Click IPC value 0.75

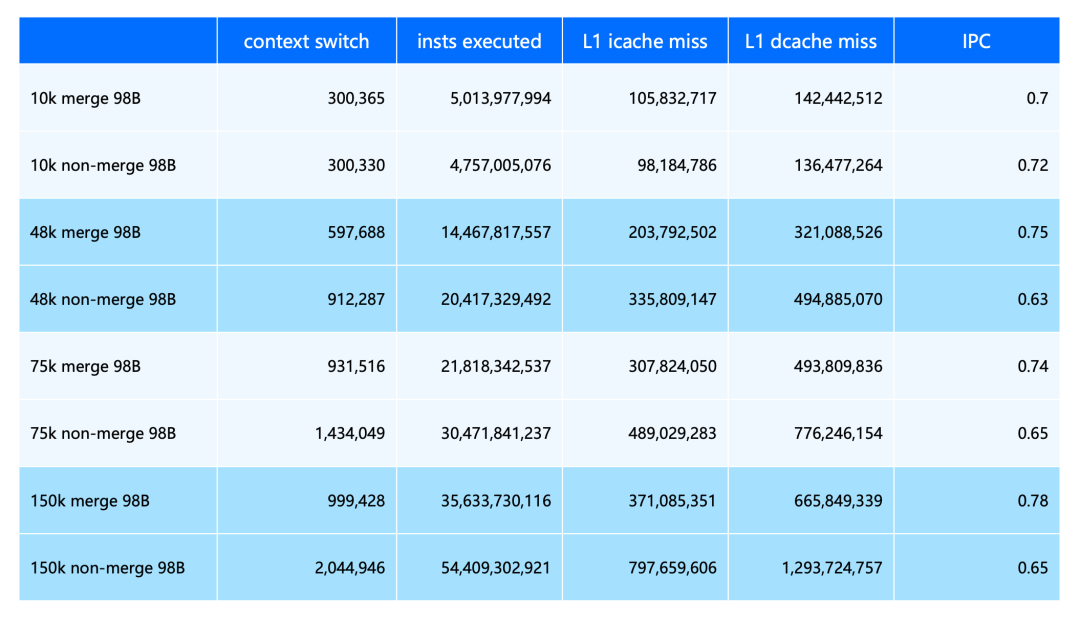pos(1033,232)
